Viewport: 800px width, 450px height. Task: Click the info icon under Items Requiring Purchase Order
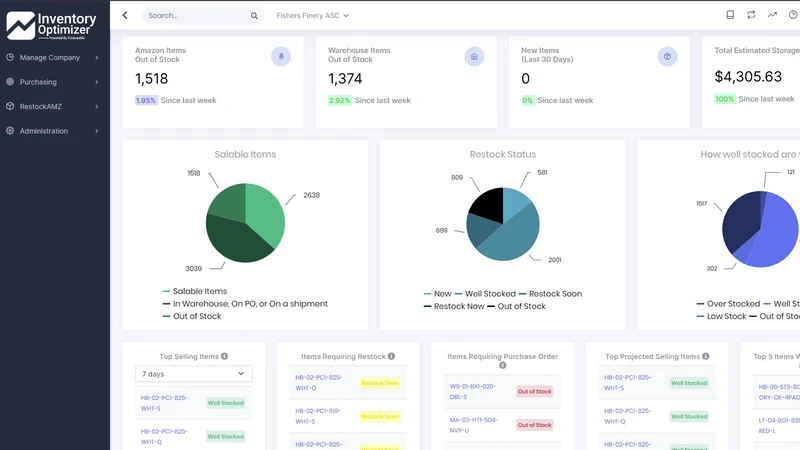point(503,365)
